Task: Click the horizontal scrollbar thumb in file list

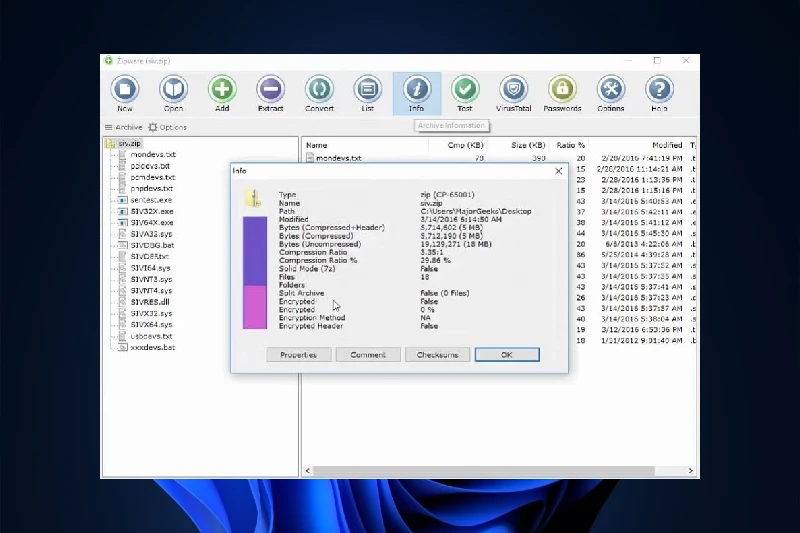Action: (x=484, y=470)
